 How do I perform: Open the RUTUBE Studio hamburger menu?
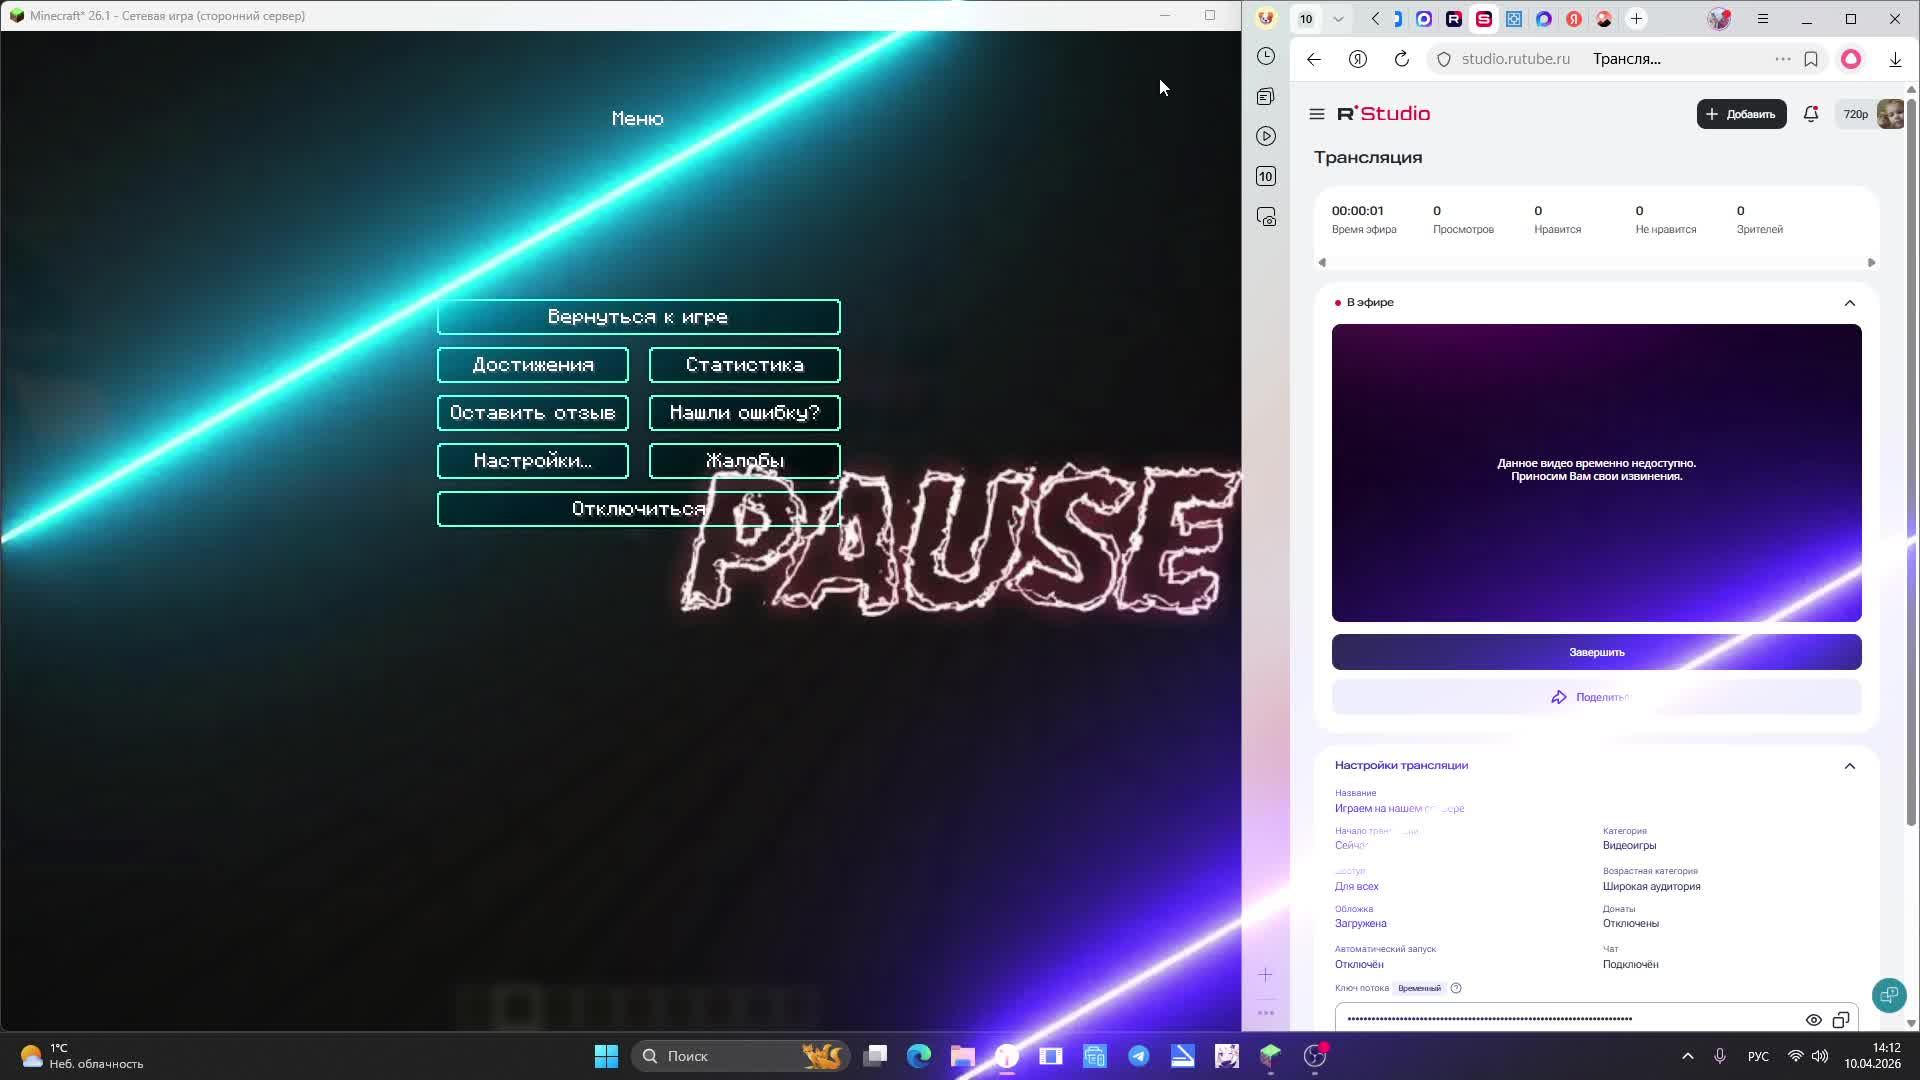pyautogui.click(x=1316, y=114)
